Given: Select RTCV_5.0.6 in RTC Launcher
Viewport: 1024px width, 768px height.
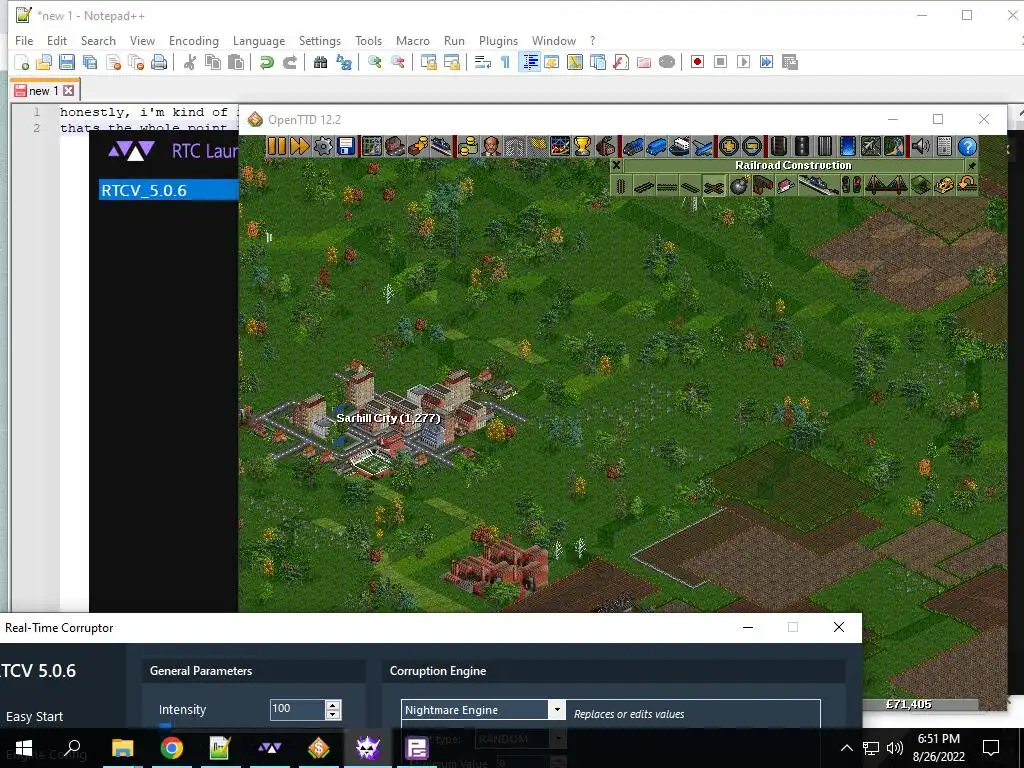Looking at the screenshot, I should 168,190.
